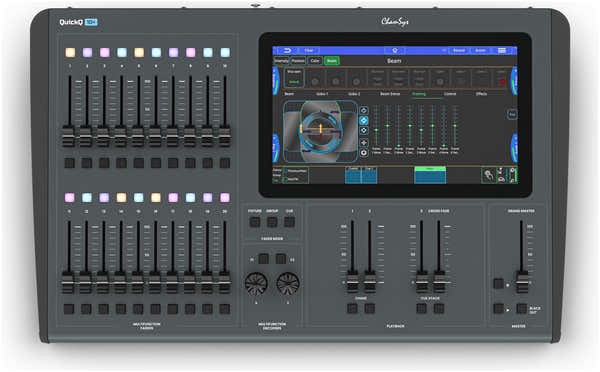Push the left page button above encoder A
Viewport: 600px width, 372px height.
(x=263, y=259)
